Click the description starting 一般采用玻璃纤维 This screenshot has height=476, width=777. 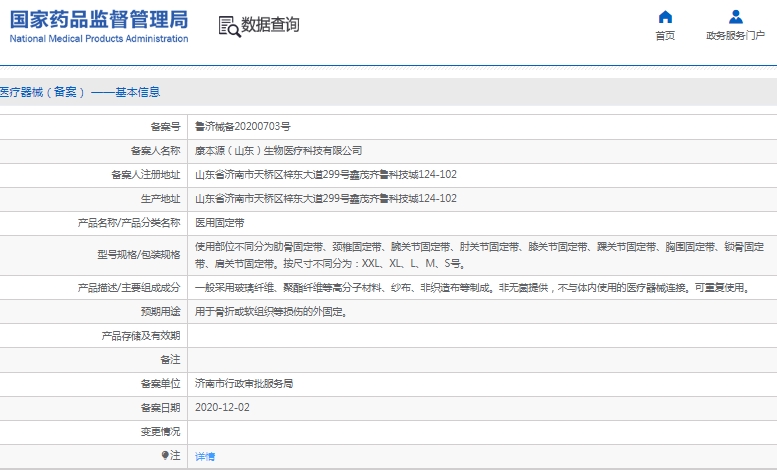pos(473,288)
